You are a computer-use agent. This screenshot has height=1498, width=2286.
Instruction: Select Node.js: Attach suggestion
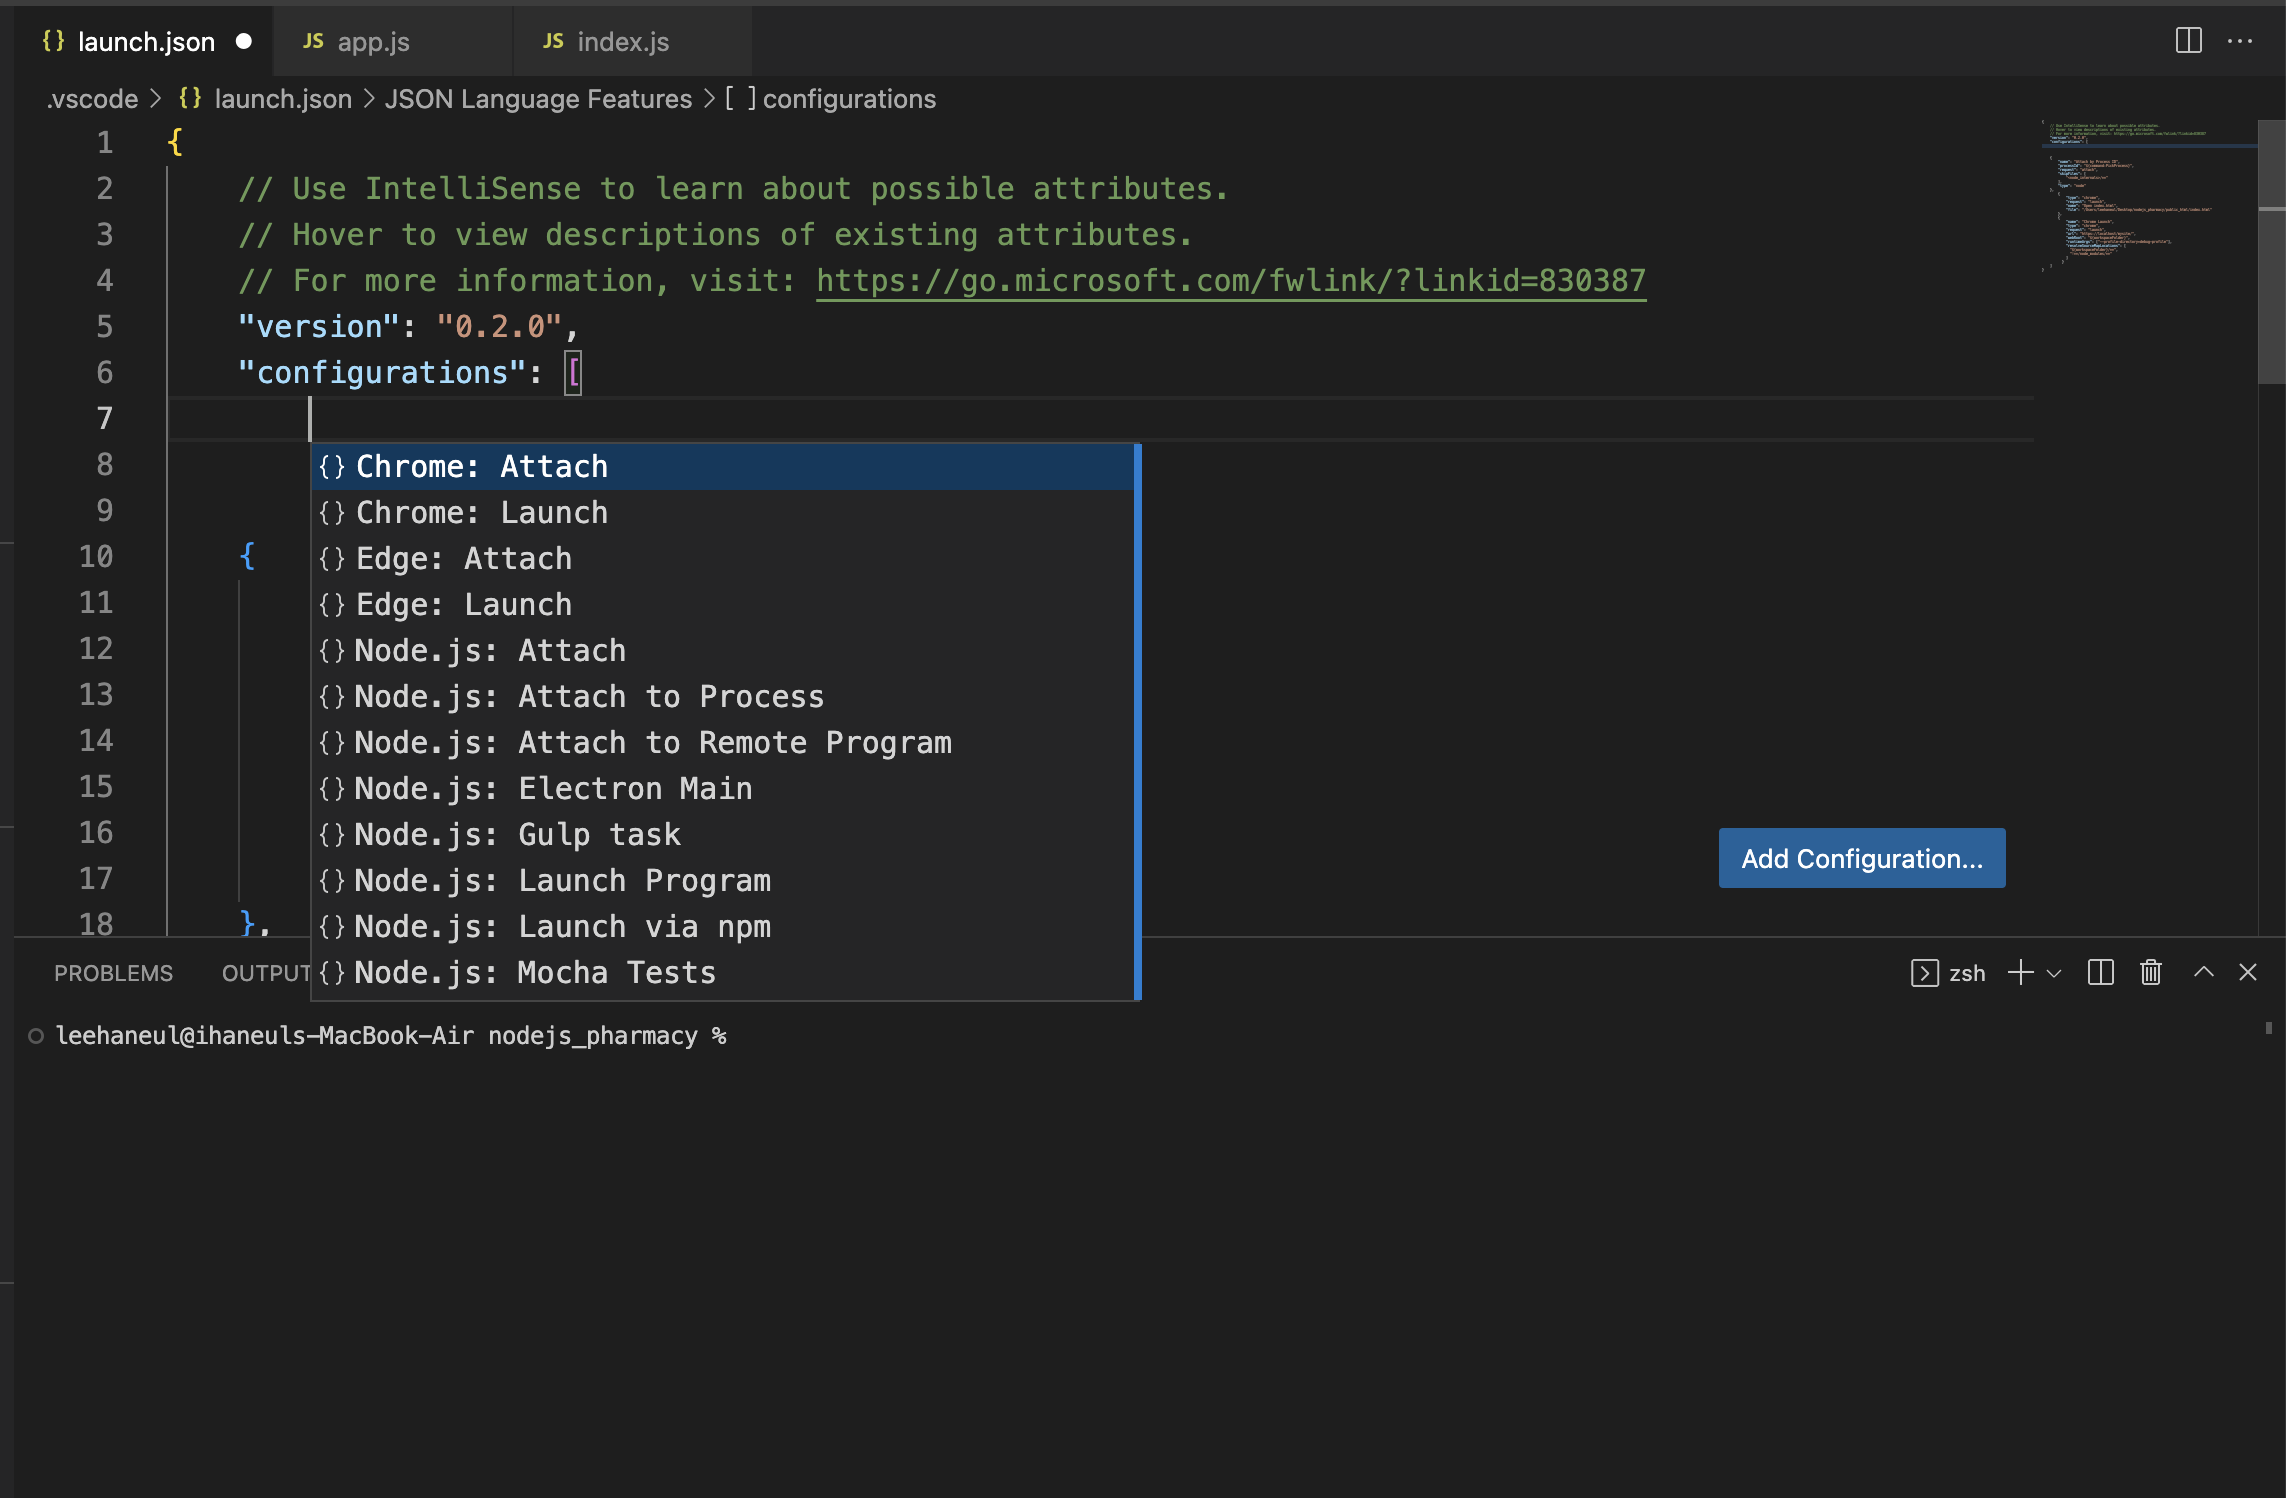tap(723, 651)
